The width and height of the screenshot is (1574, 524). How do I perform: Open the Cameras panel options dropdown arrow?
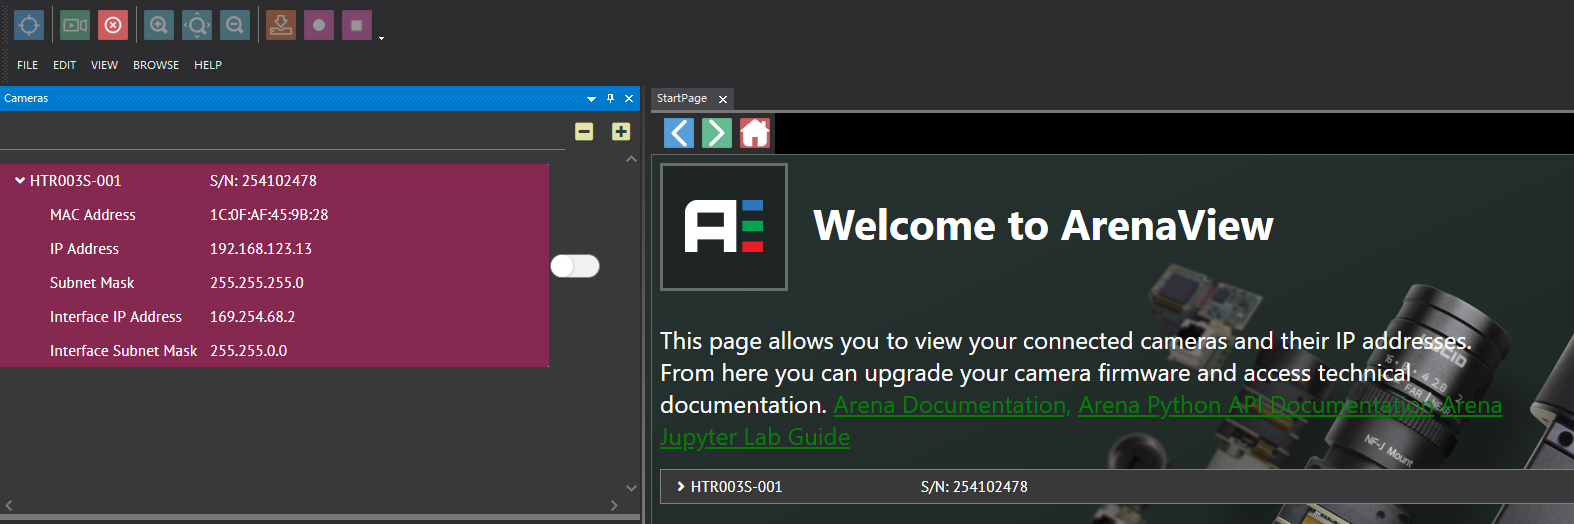(x=591, y=99)
